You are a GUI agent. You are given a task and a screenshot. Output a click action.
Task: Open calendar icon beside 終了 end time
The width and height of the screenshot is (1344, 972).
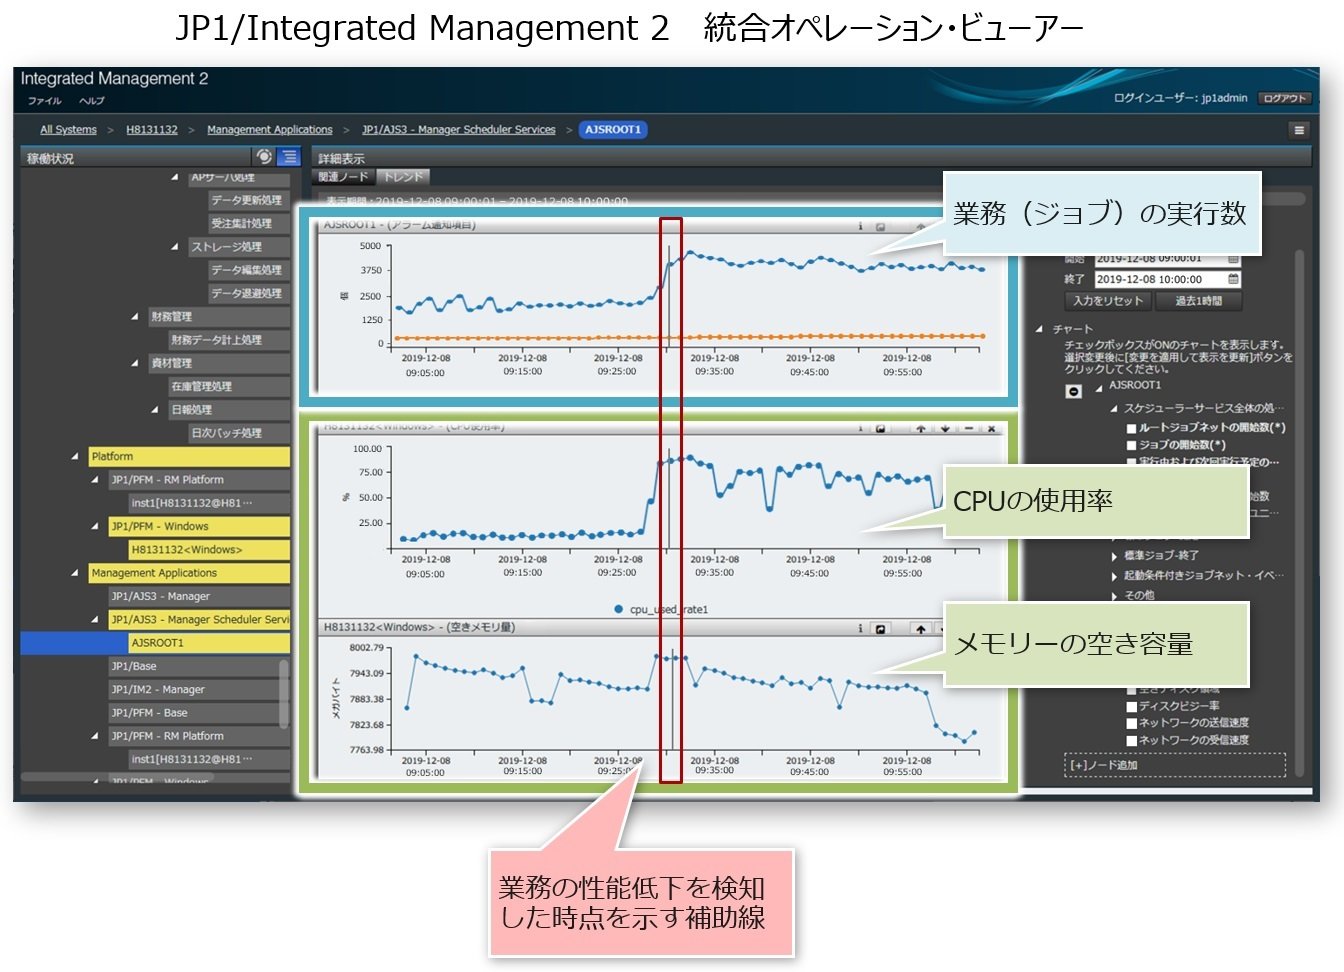point(1233,278)
